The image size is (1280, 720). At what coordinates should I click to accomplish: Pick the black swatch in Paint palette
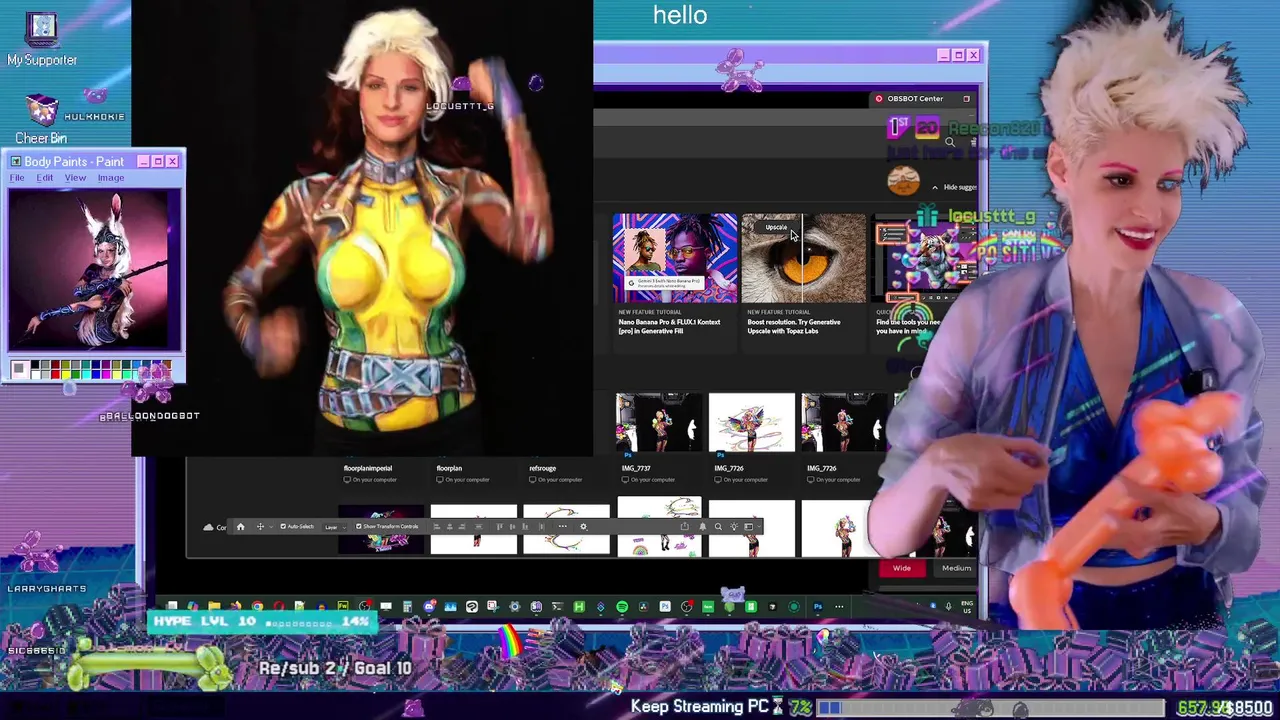click(36, 364)
